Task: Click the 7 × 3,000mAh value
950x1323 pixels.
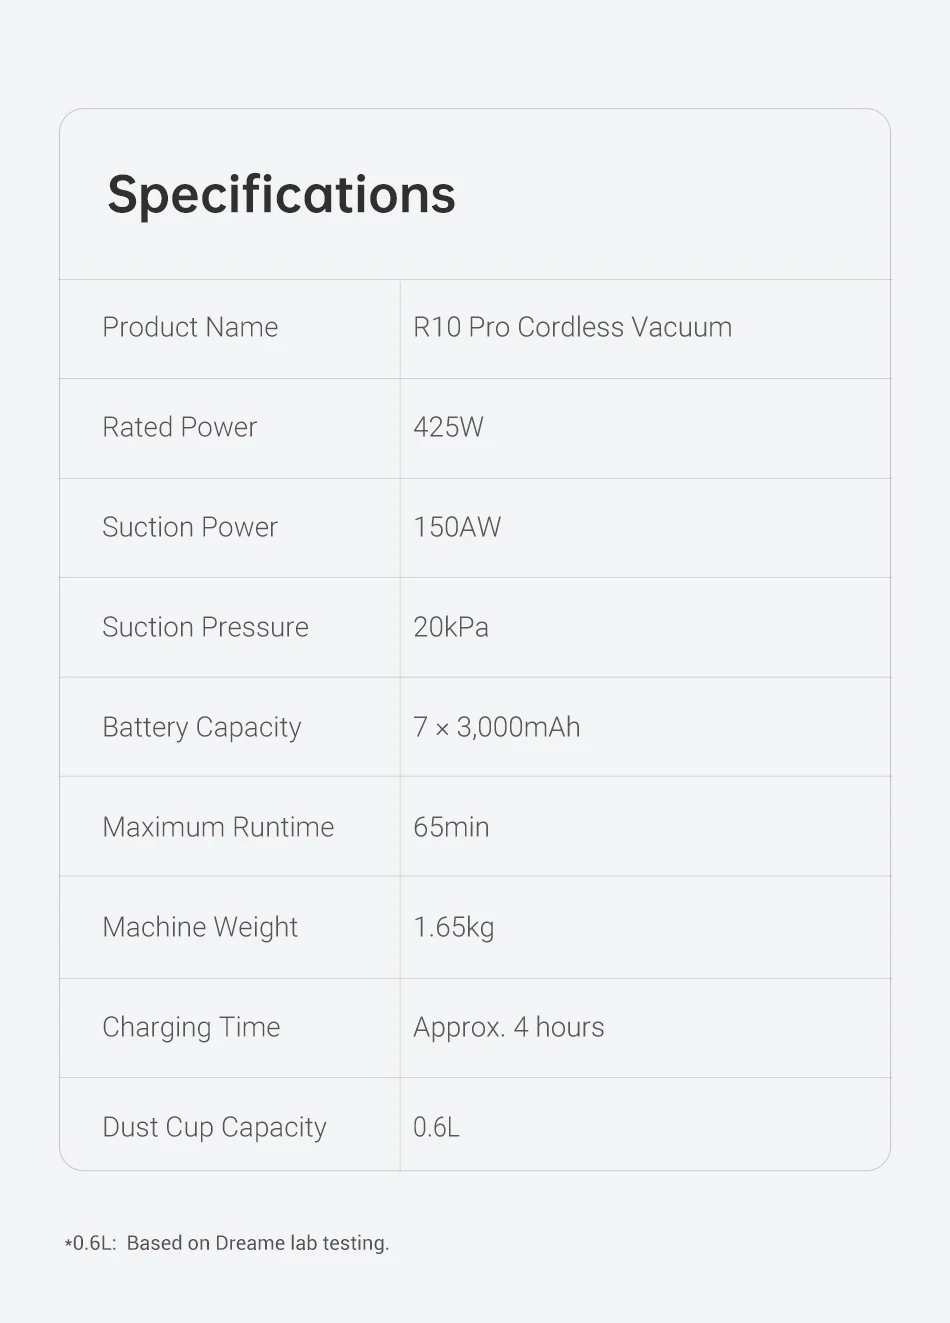Action: (497, 727)
